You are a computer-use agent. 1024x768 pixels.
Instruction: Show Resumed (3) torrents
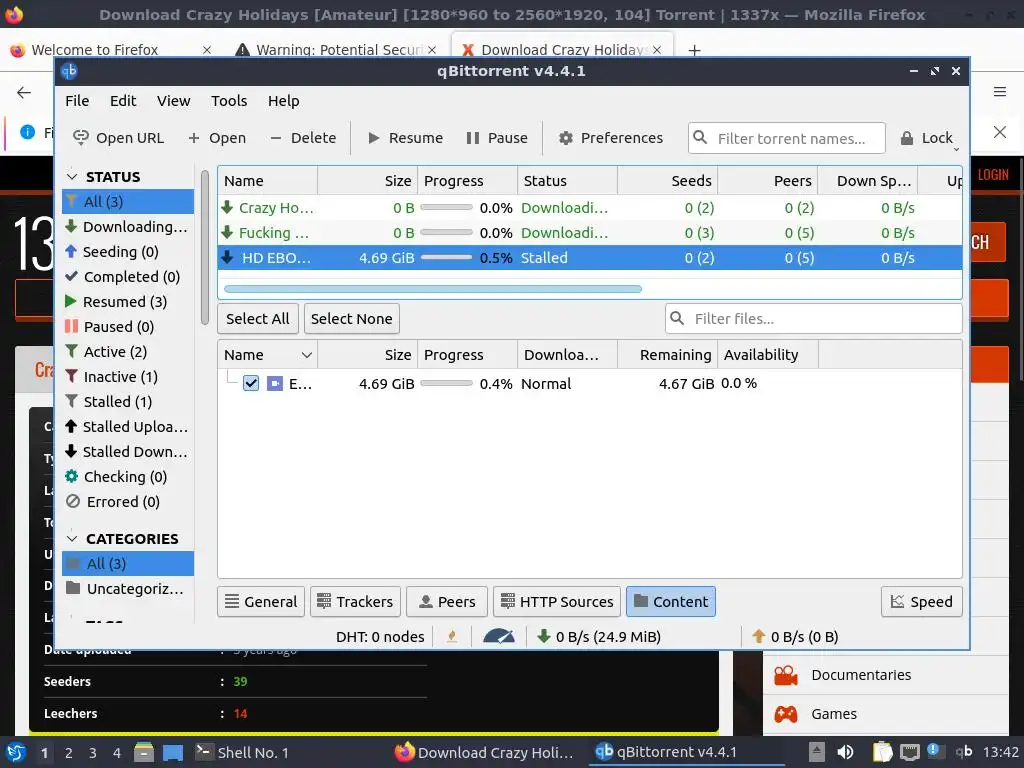[x=128, y=302]
